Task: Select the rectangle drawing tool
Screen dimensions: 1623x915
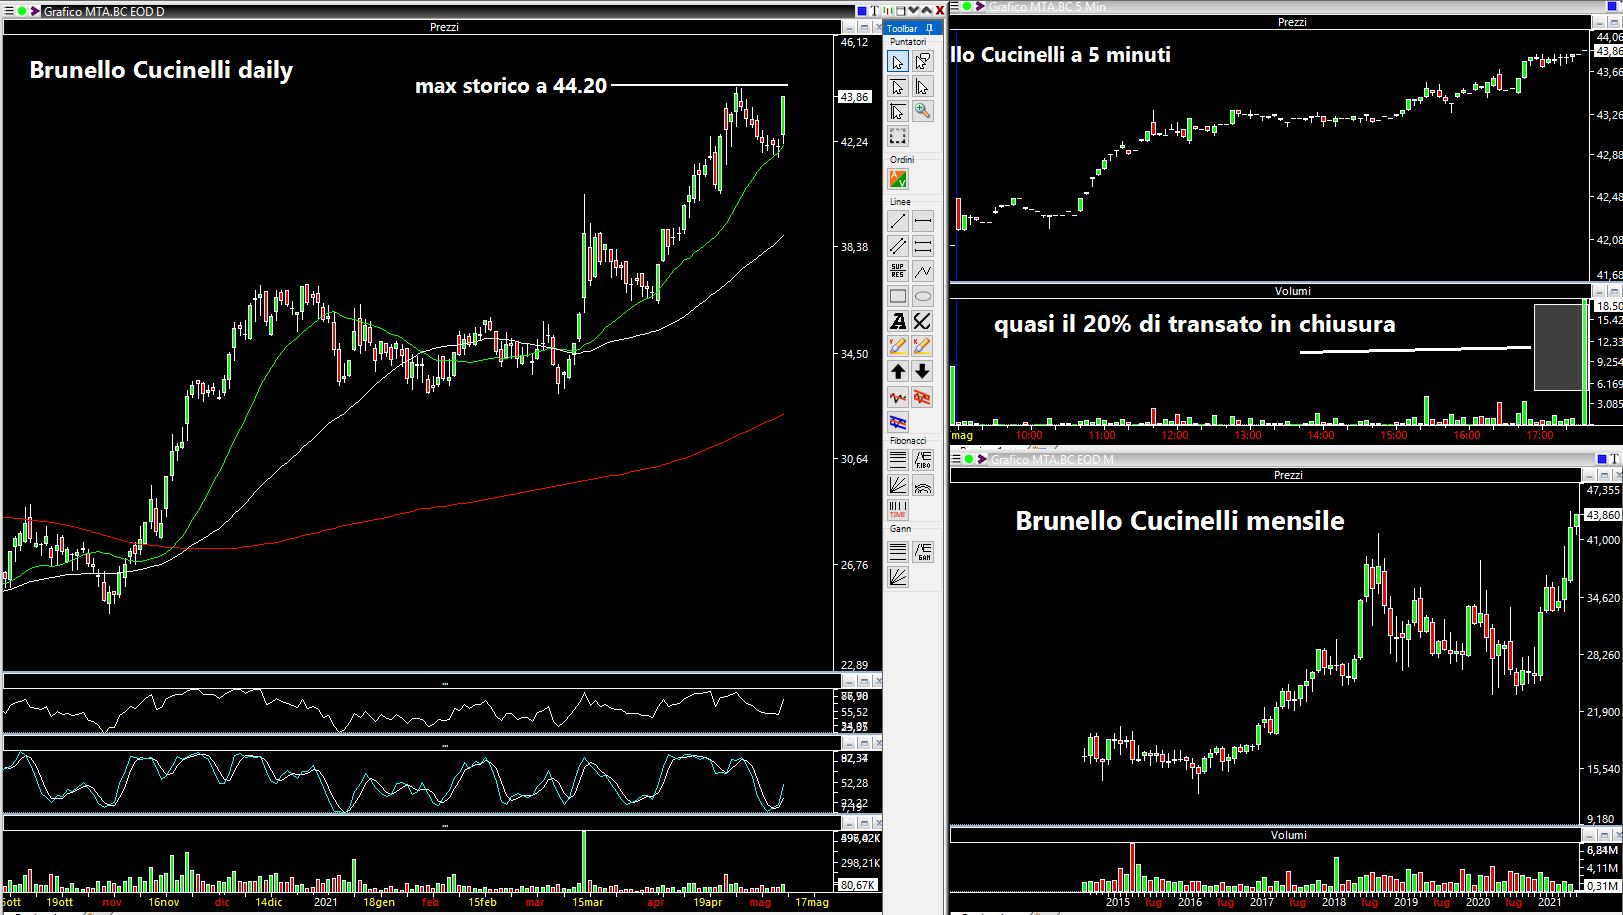Action: [898, 296]
